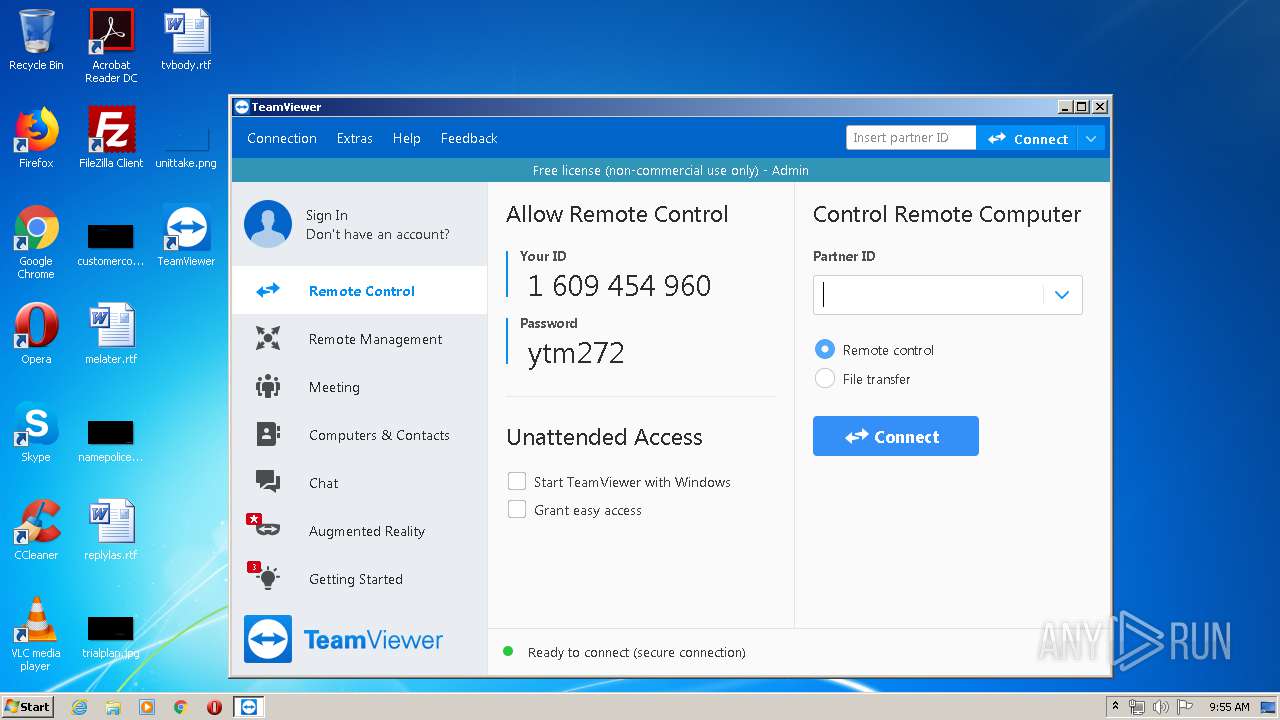Select the Google Chrome desktop shortcut
1280x720 pixels.
click(x=36, y=242)
